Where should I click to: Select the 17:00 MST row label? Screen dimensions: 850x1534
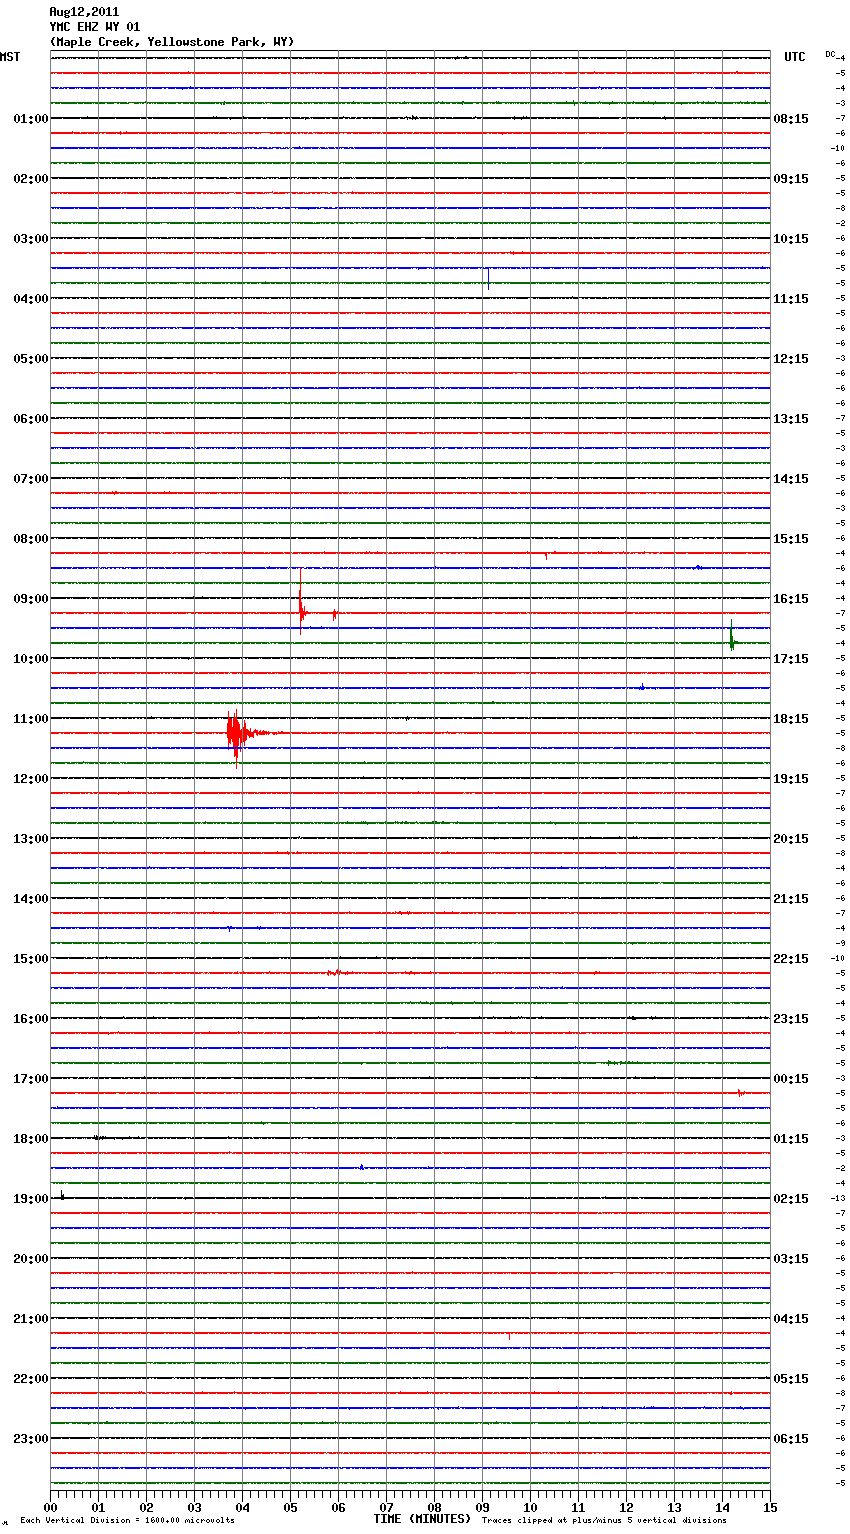coord(31,1079)
